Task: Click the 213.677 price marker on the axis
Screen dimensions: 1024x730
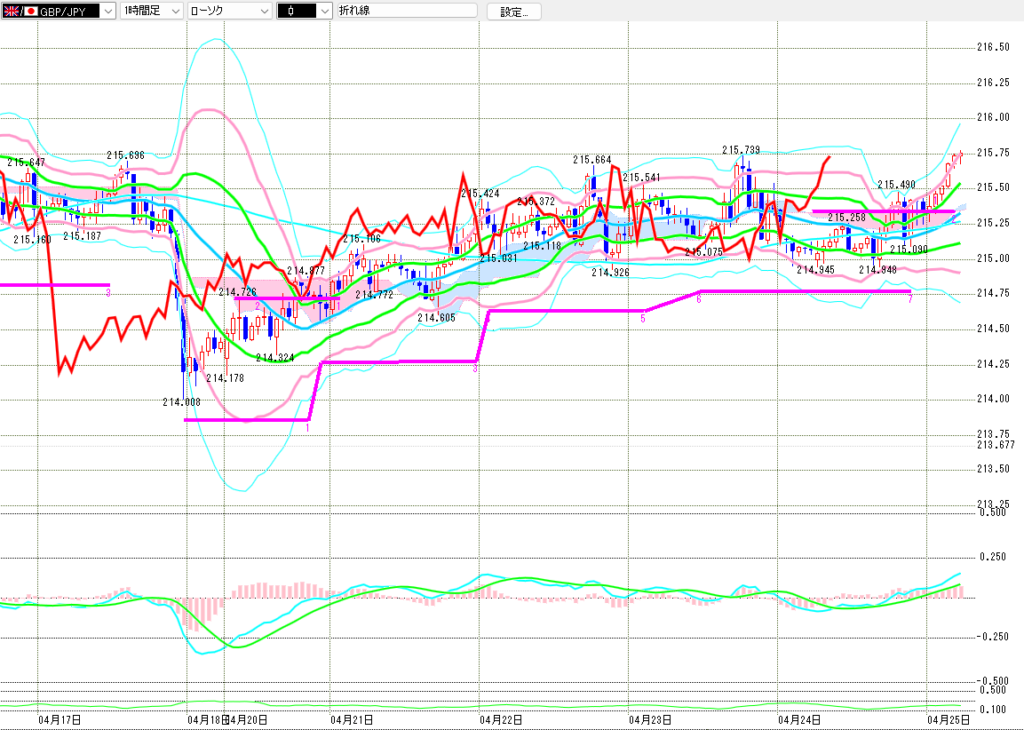Action: (995, 445)
